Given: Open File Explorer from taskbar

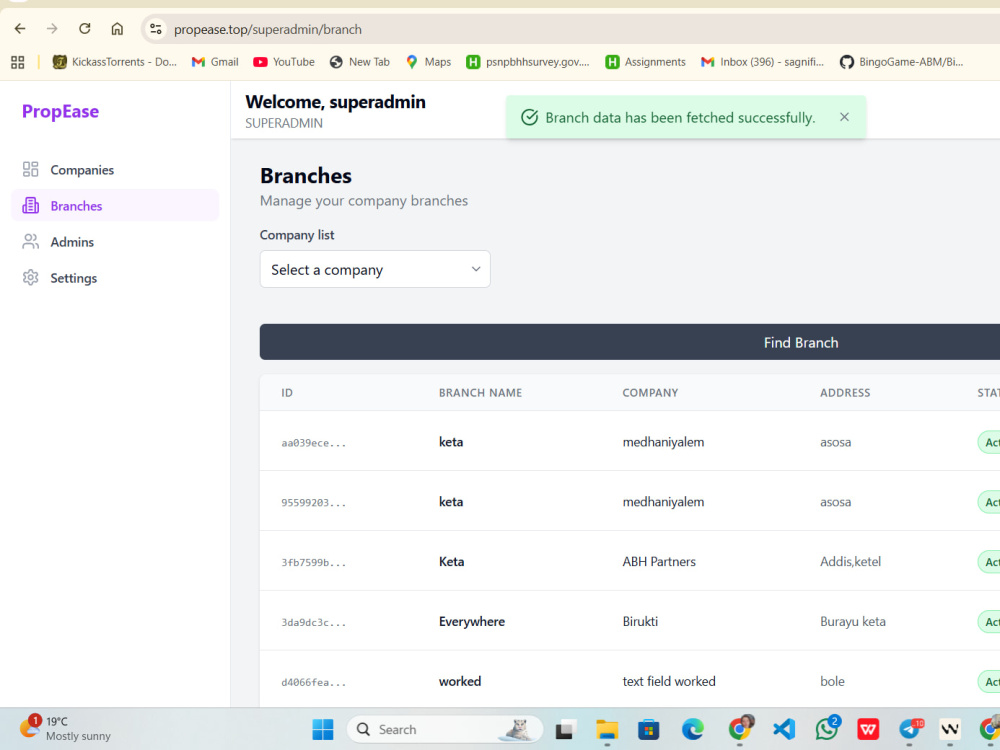Looking at the screenshot, I should (x=607, y=729).
